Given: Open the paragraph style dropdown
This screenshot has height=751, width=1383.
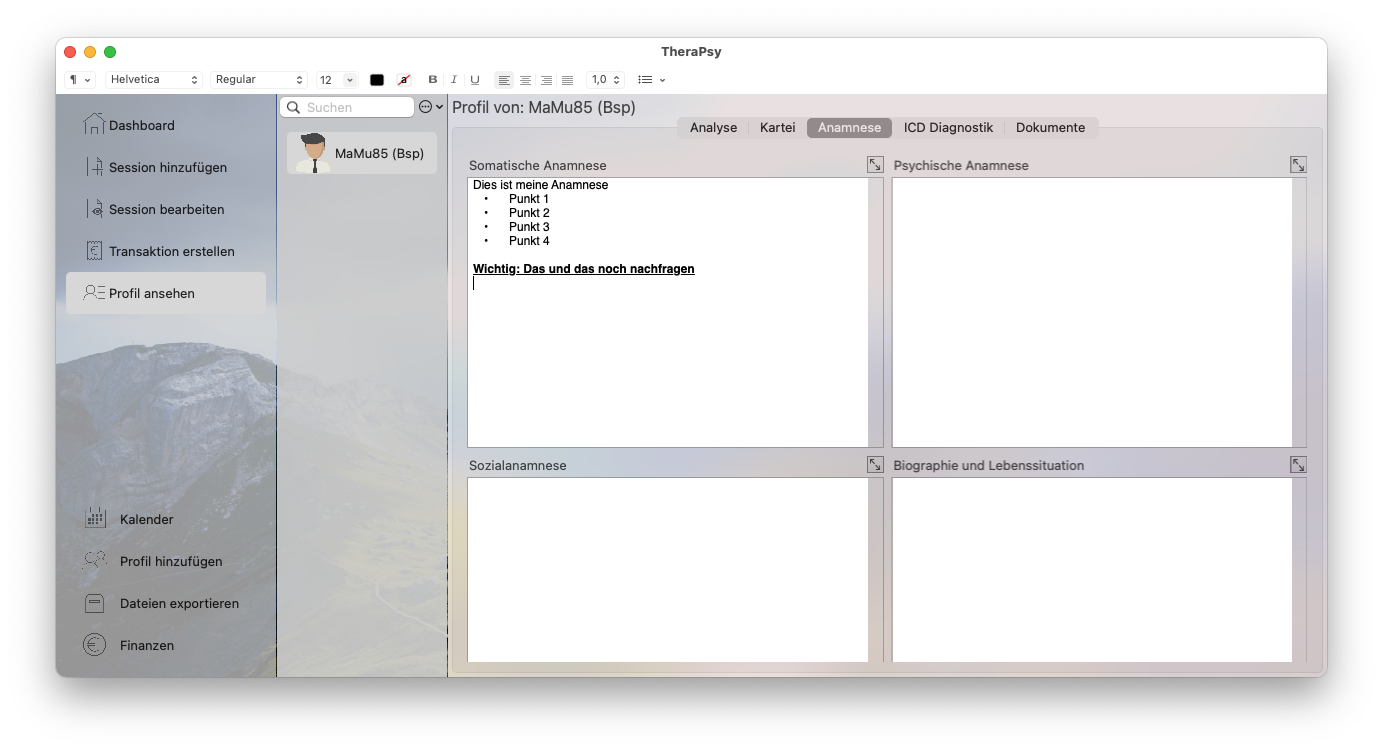Looking at the screenshot, I should coord(80,80).
